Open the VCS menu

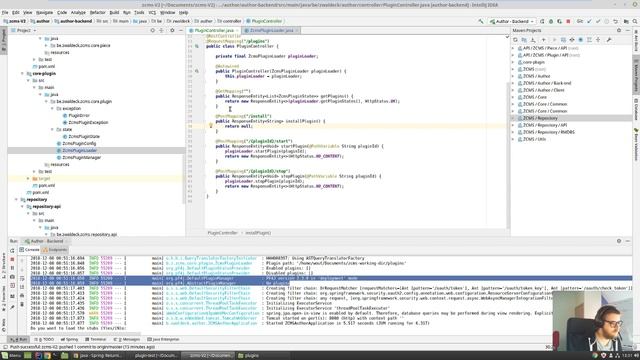point(152,13)
